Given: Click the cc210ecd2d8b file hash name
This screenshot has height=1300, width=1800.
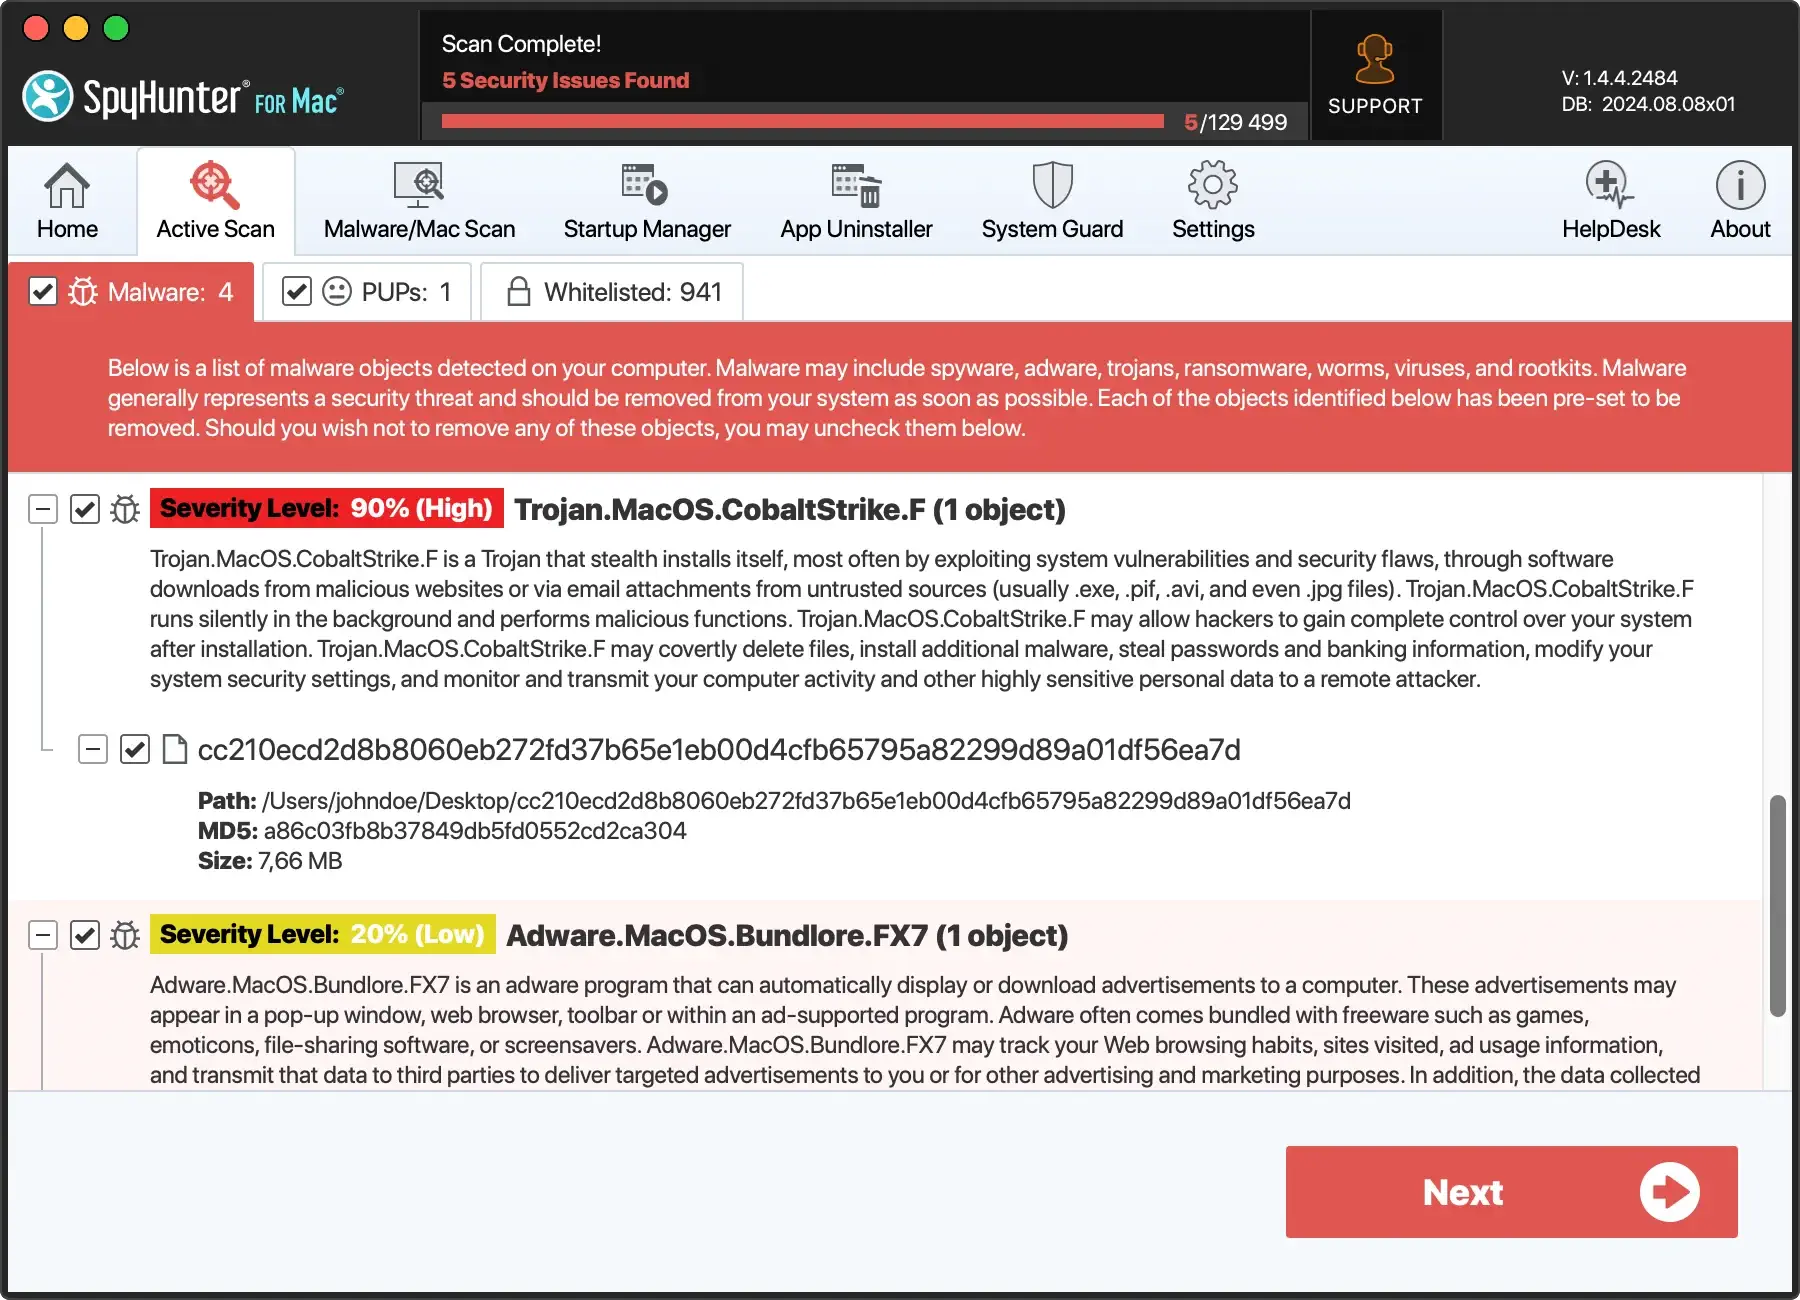Looking at the screenshot, I should 719,750.
